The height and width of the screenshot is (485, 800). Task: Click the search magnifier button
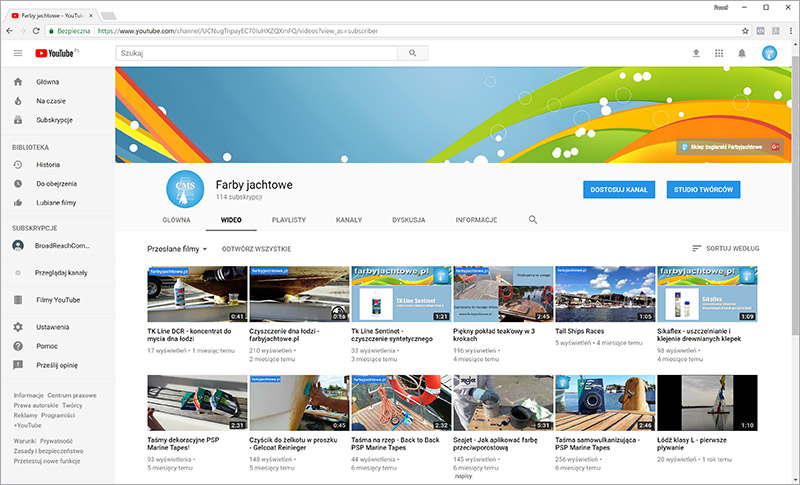click(413, 53)
